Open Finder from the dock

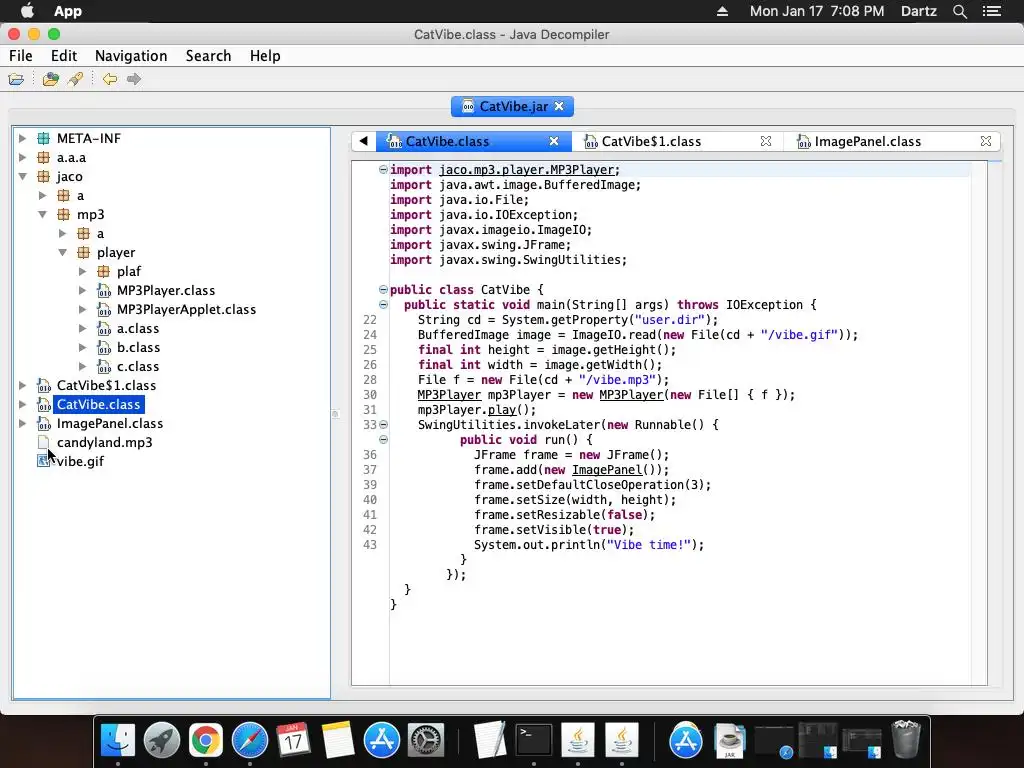pos(118,741)
